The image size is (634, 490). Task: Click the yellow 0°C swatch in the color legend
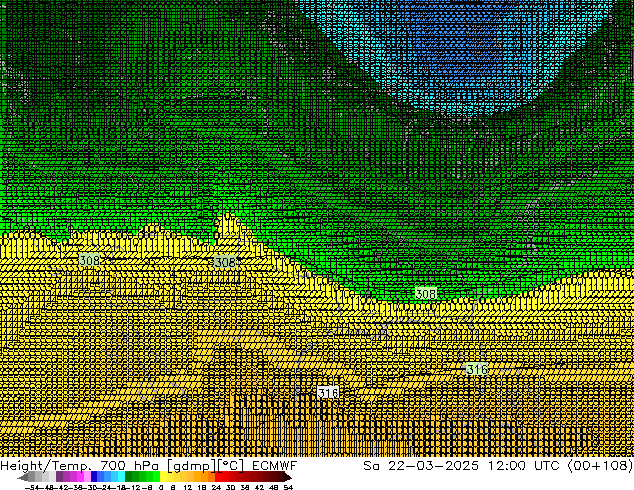click(x=163, y=477)
